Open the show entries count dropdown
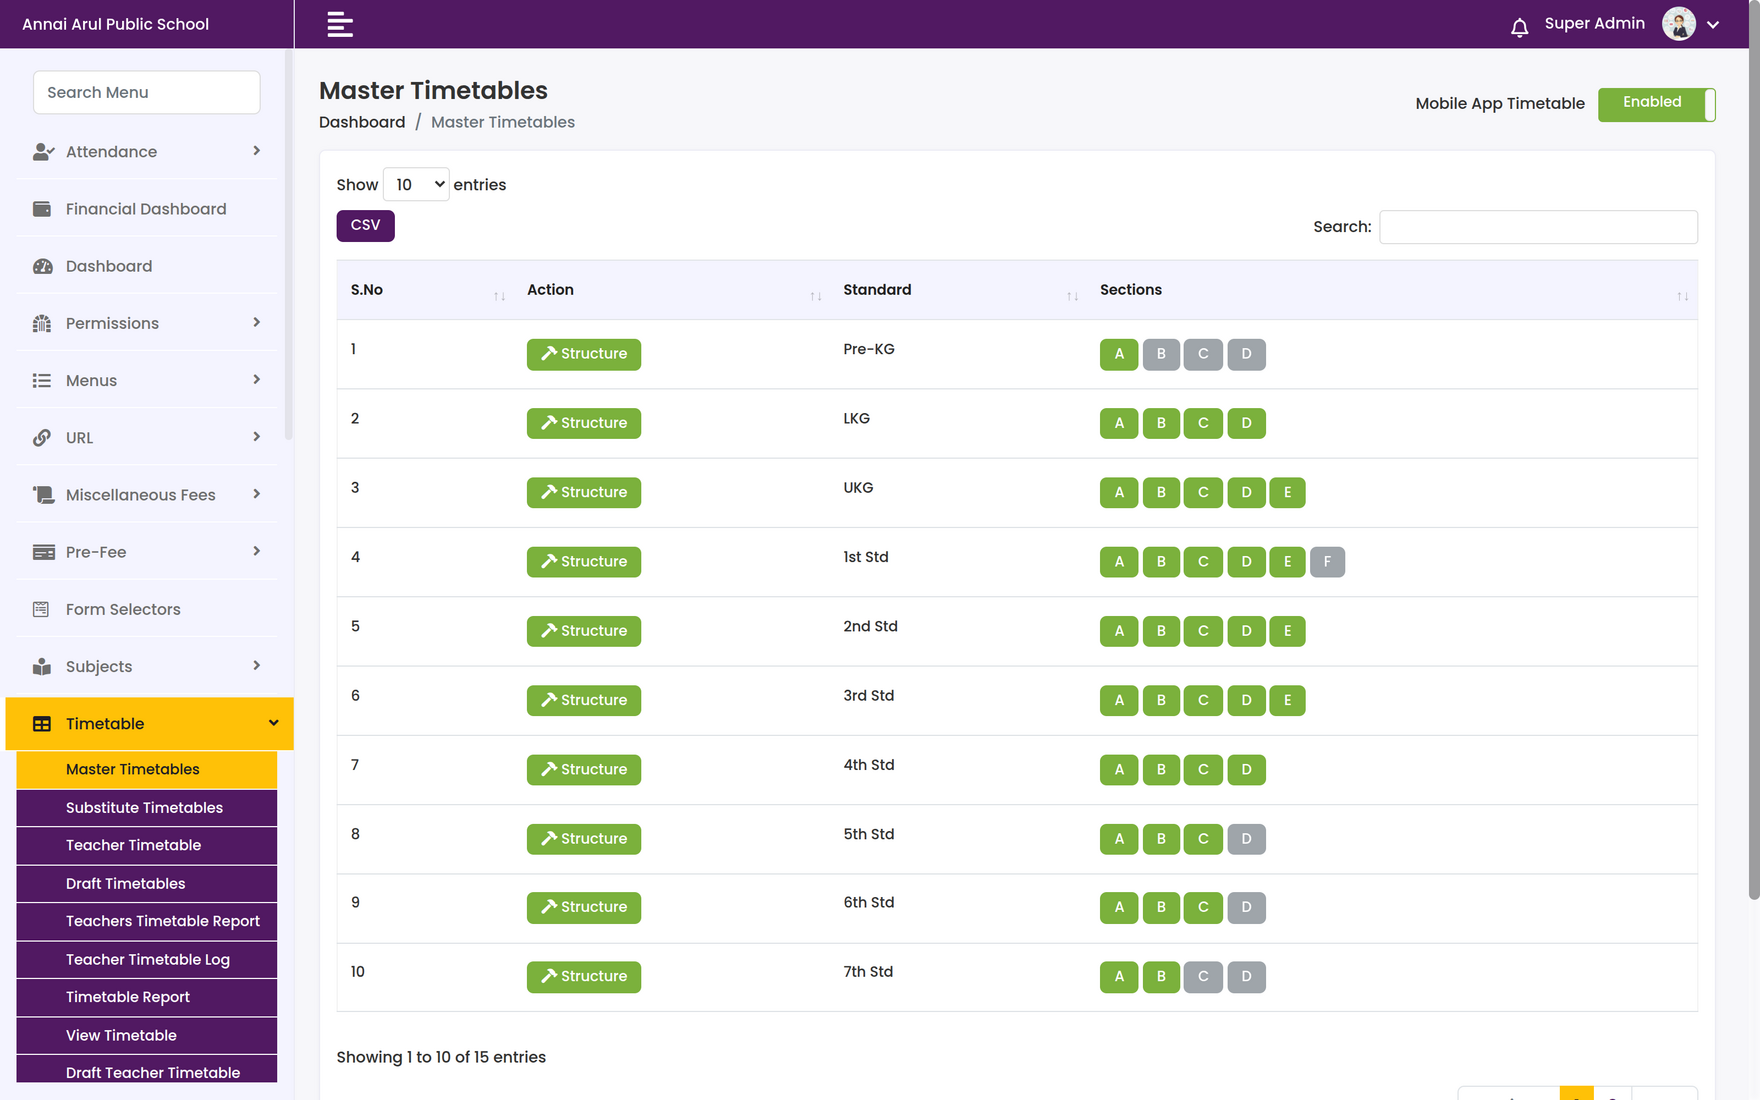This screenshot has width=1760, height=1100. point(416,184)
